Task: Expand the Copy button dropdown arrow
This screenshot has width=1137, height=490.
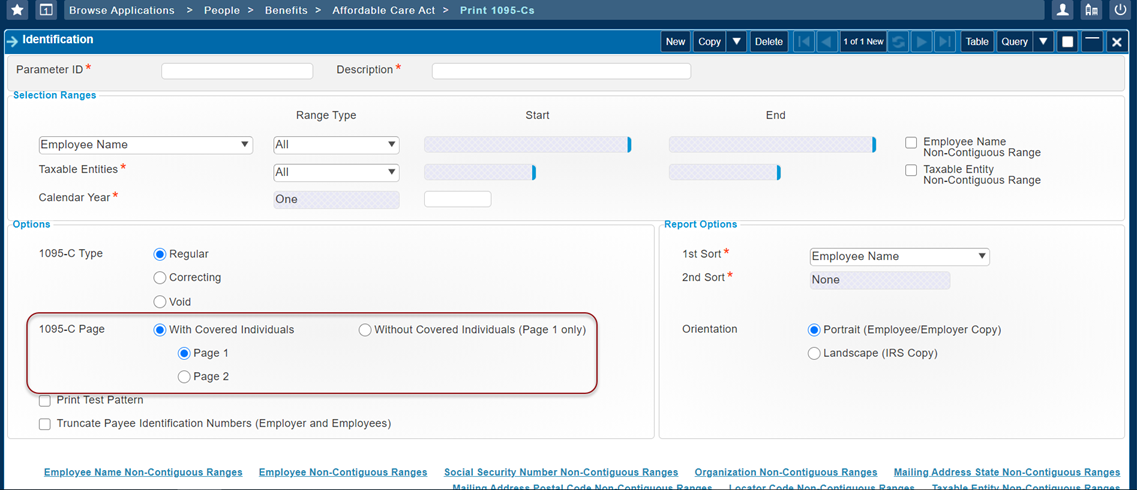Action: coord(737,42)
